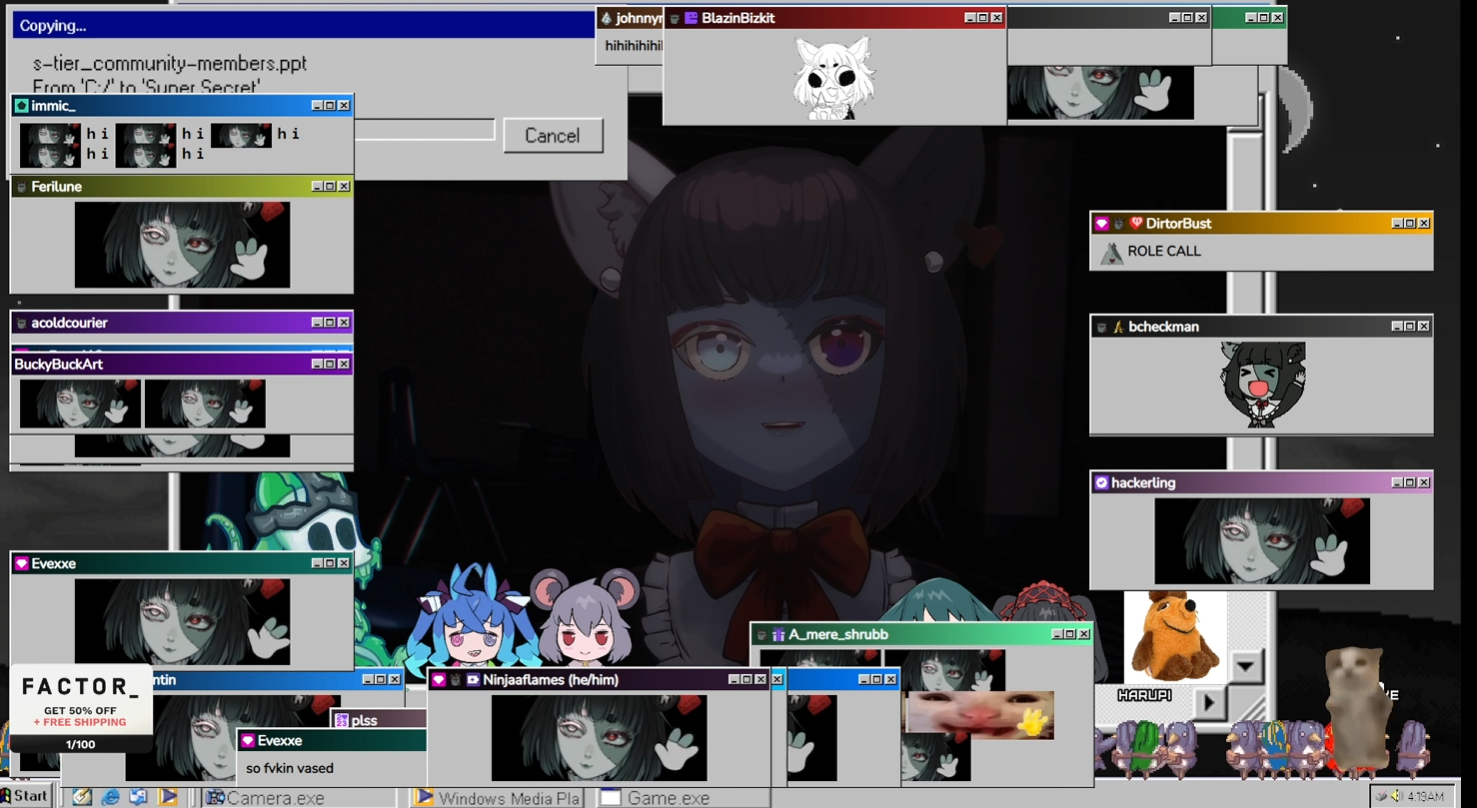
Task: Launch the media player quick launch icon
Action: click(x=168, y=797)
